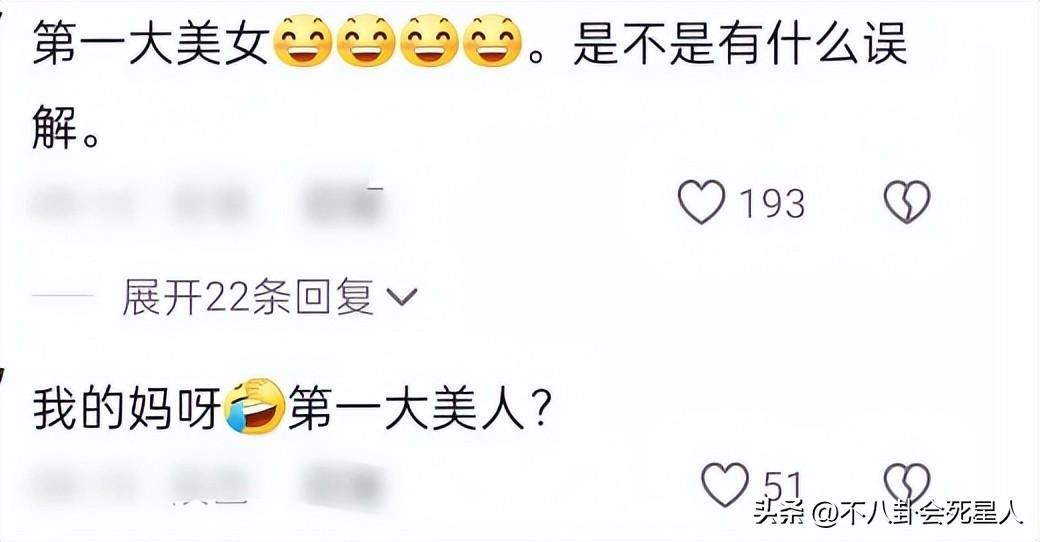
Task: Click the laughing-crying emoji after 我的妈呀
Action: tap(255, 407)
